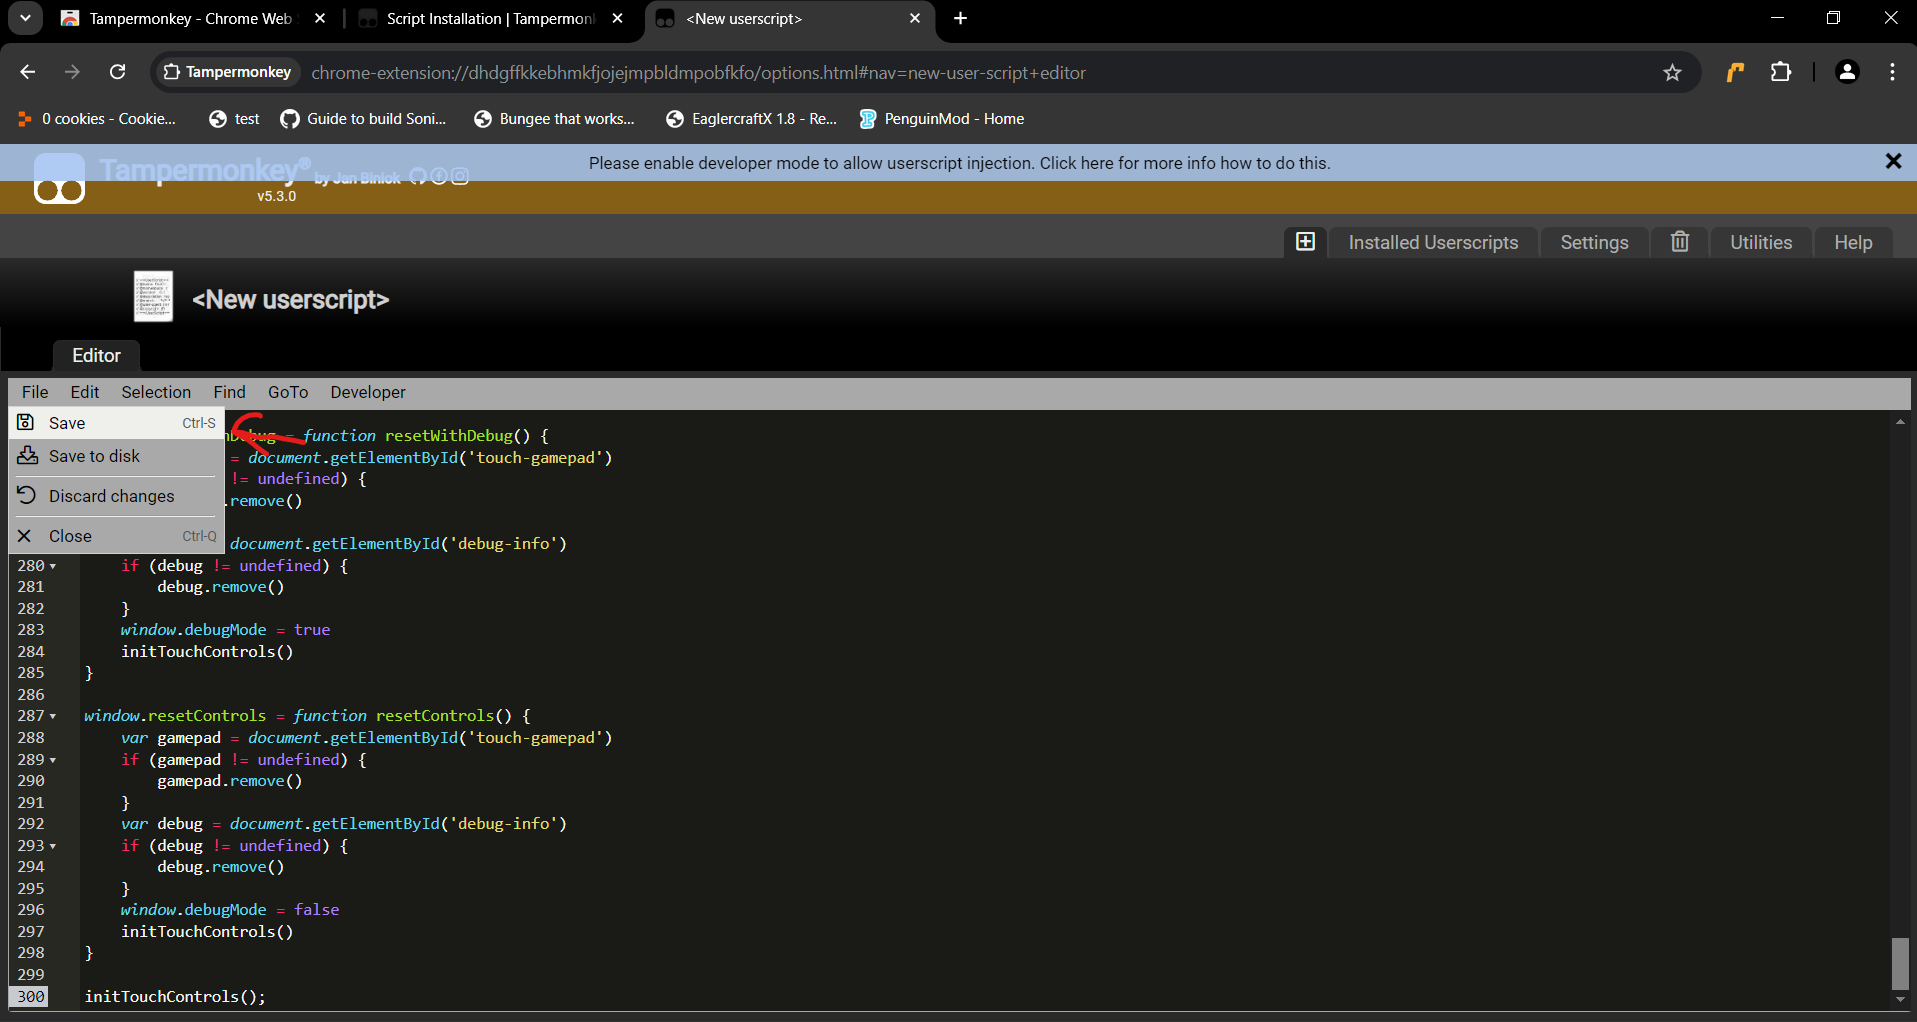
Task: Open the GoTo menu
Action: (x=288, y=392)
